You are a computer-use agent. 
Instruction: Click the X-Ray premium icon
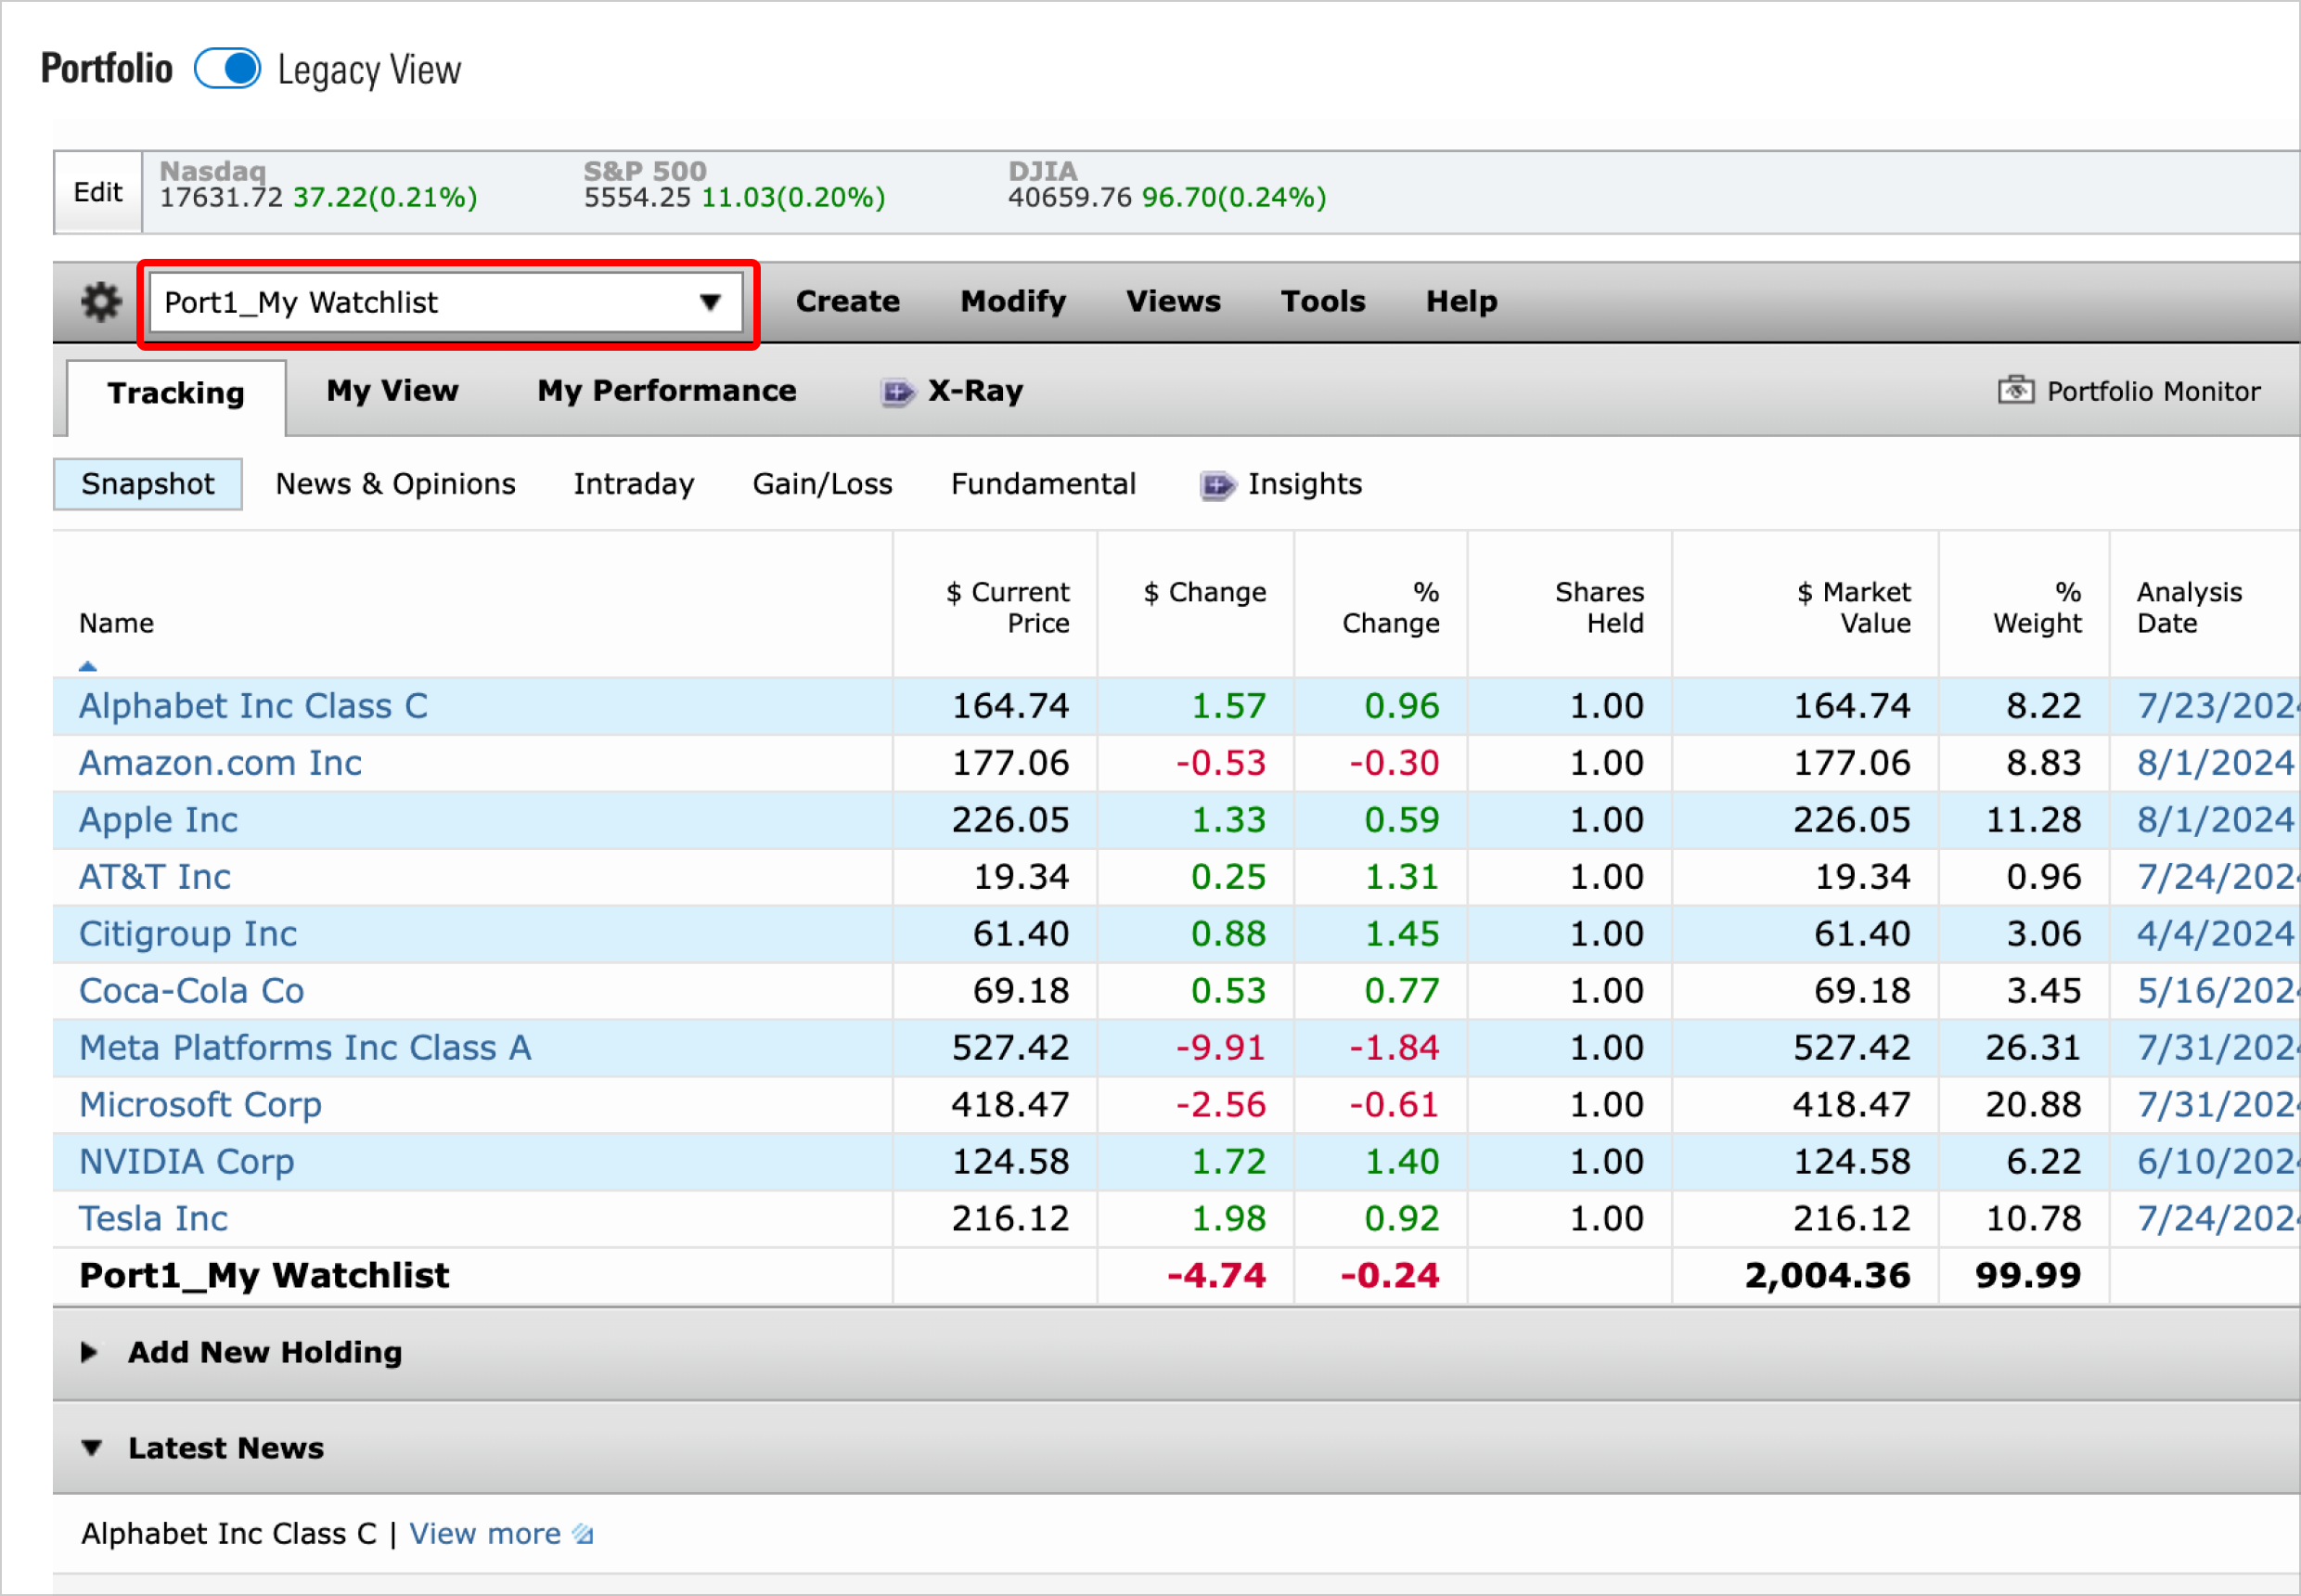pyautogui.click(x=897, y=392)
